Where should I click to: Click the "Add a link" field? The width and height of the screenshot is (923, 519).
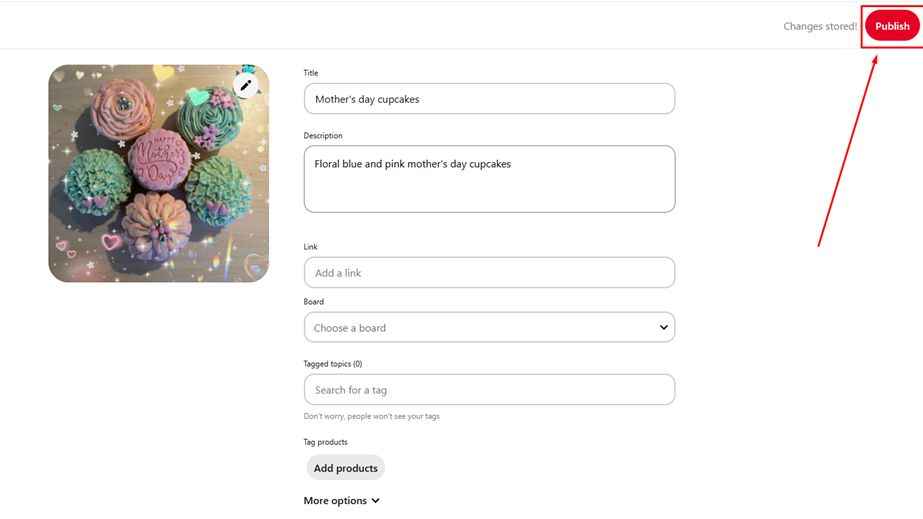tap(489, 273)
